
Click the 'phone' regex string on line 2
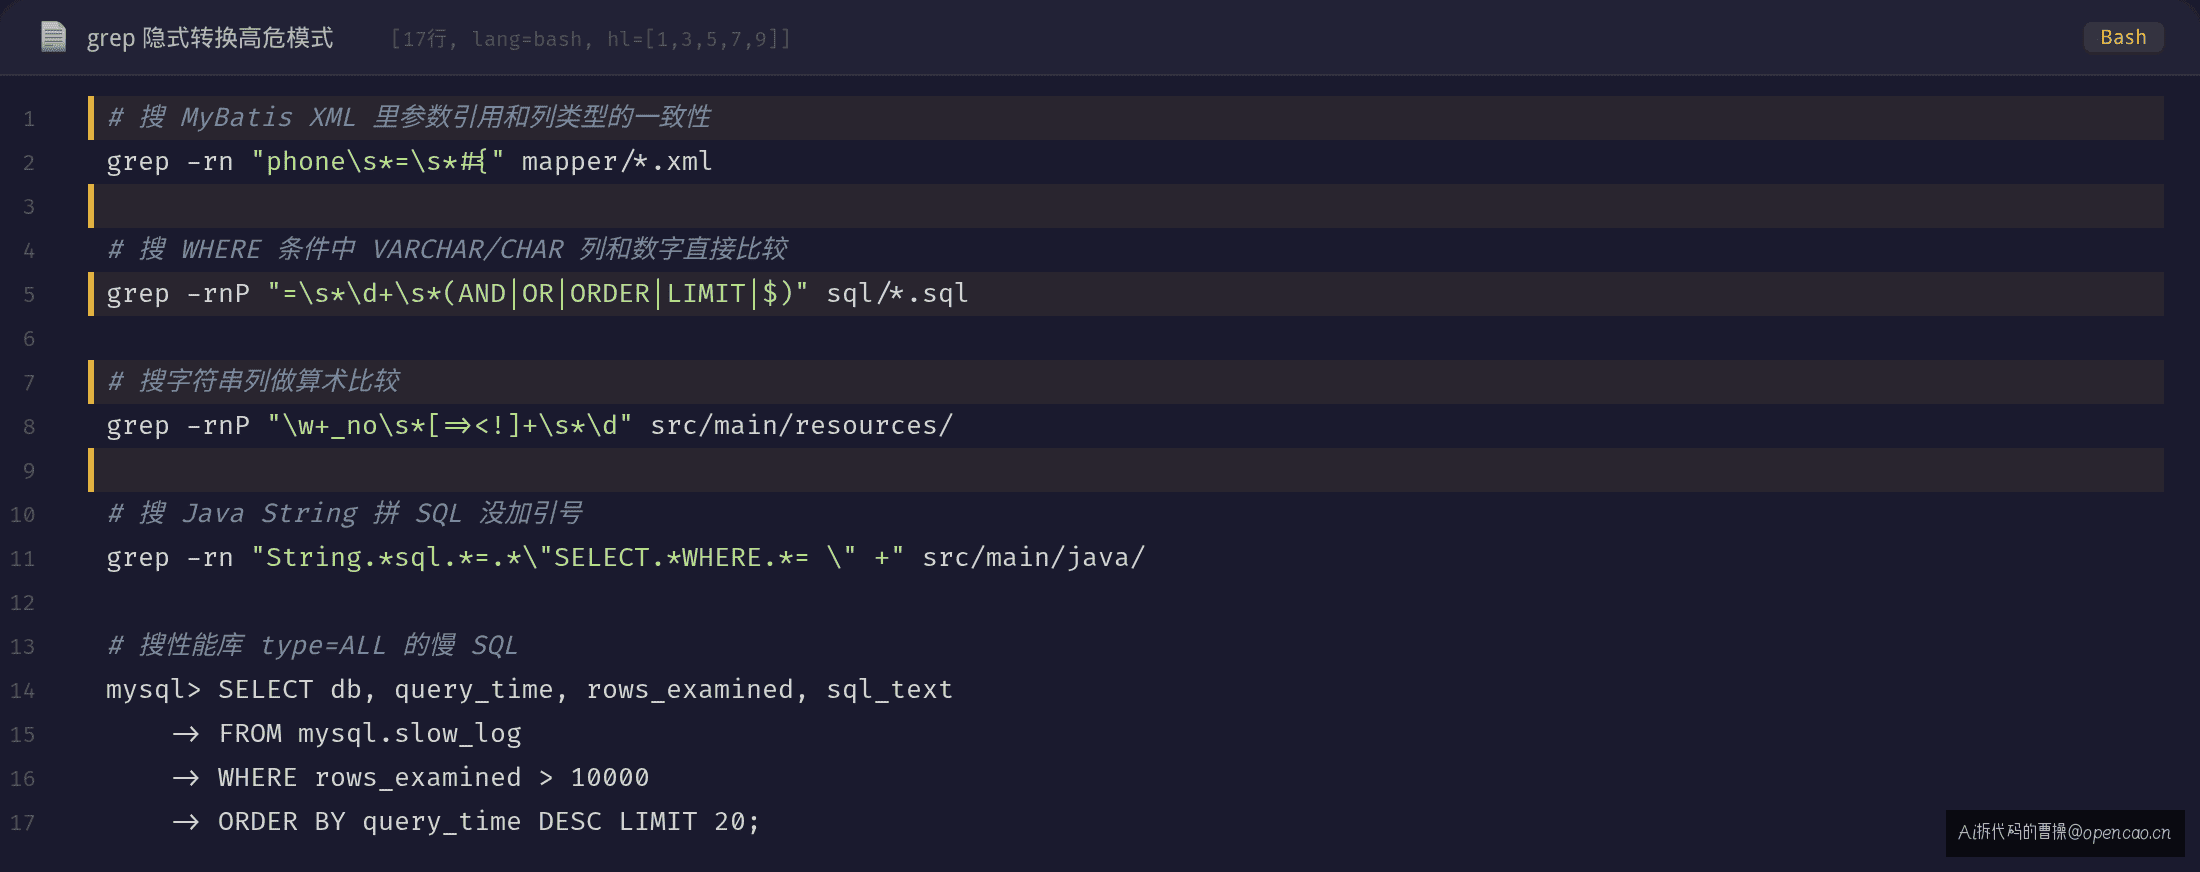tap(378, 162)
